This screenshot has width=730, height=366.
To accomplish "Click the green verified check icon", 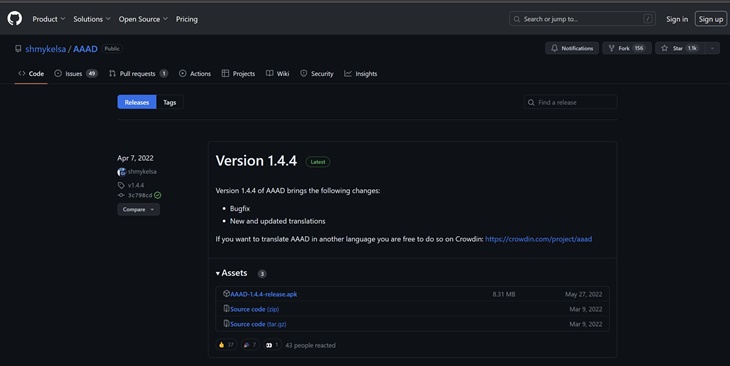I will click(x=158, y=195).
